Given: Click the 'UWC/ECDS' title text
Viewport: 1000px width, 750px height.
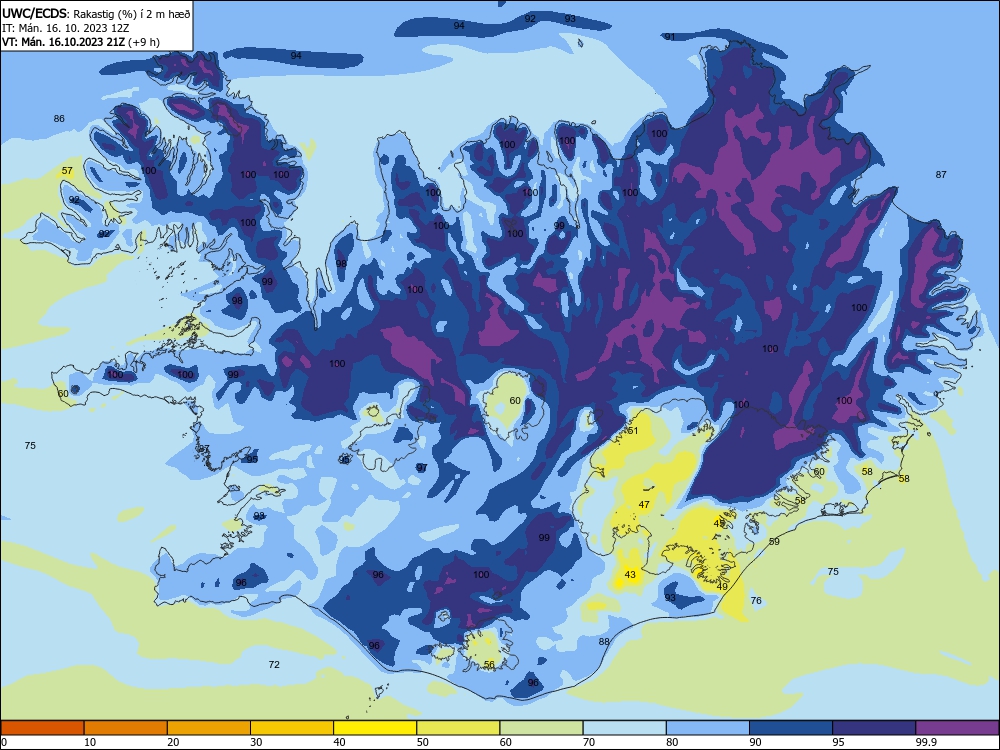Looking at the screenshot, I should 32,13.
